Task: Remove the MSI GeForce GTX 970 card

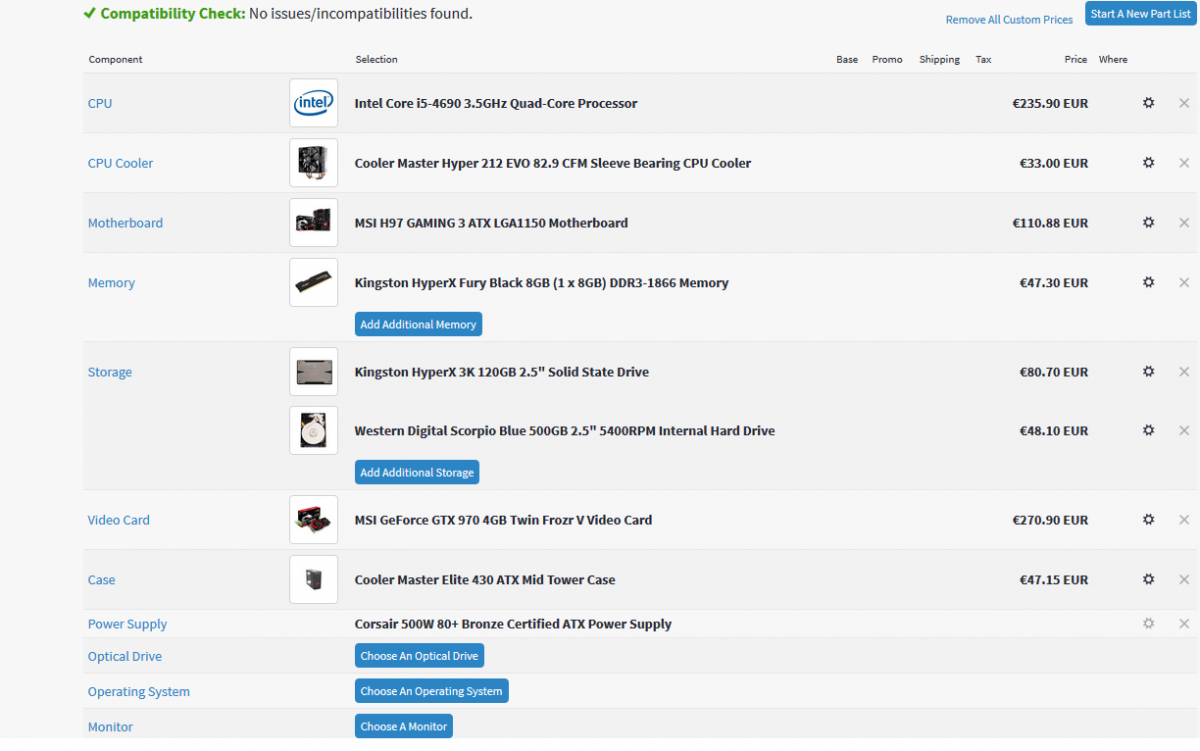Action: pos(1184,520)
